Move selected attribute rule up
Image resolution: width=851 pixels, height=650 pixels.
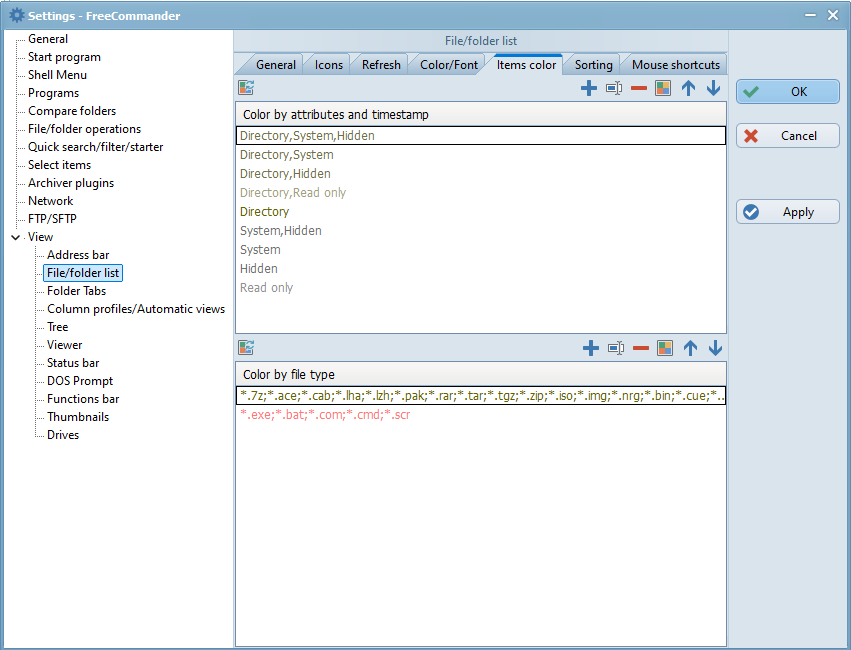point(688,88)
